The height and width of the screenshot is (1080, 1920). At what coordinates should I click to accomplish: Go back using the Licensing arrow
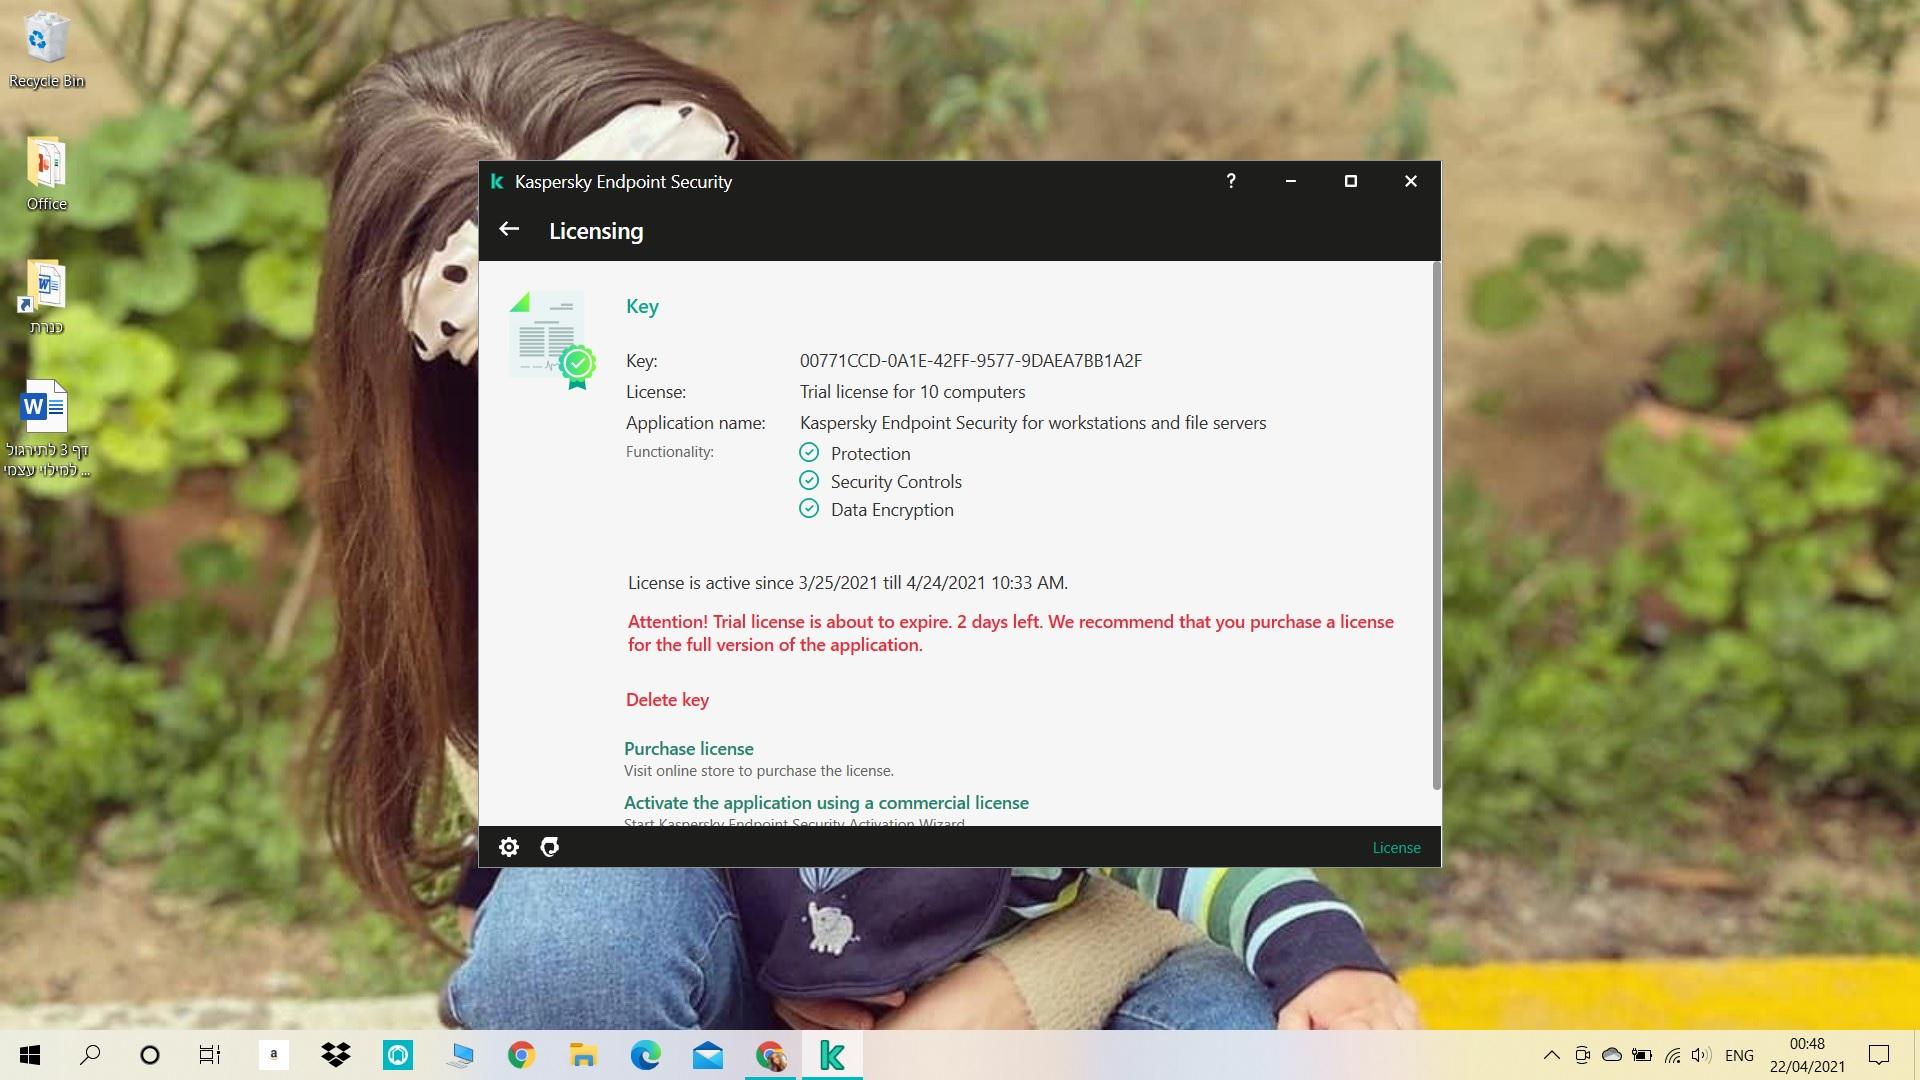tap(509, 229)
